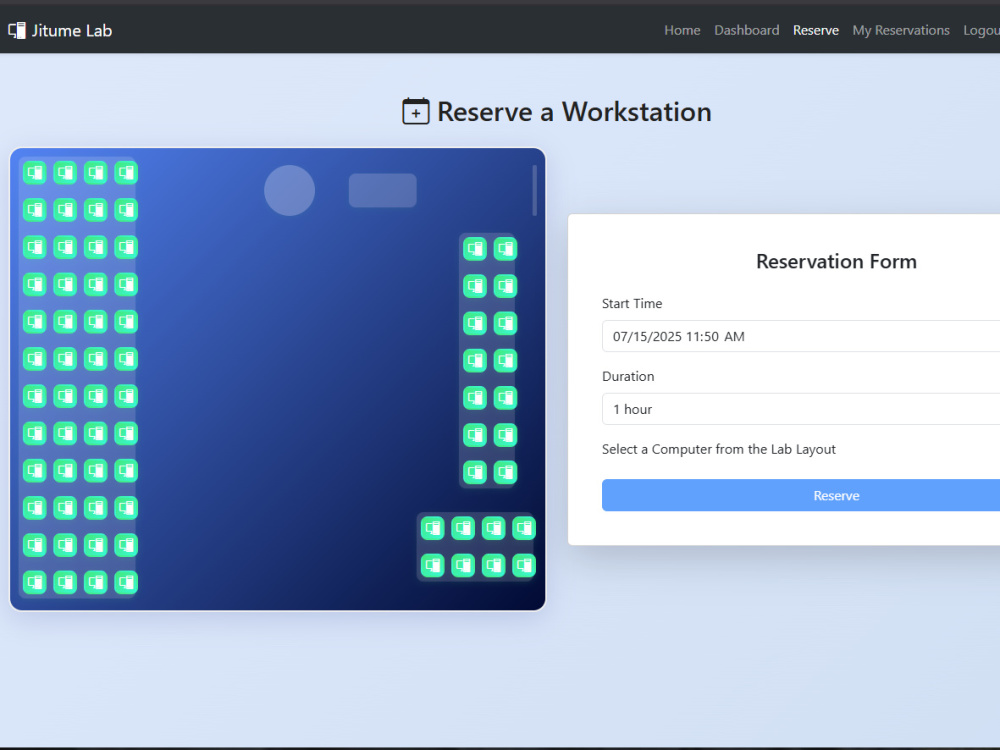
Task: Select last computer in bottom row of left block
Action: click(126, 582)
